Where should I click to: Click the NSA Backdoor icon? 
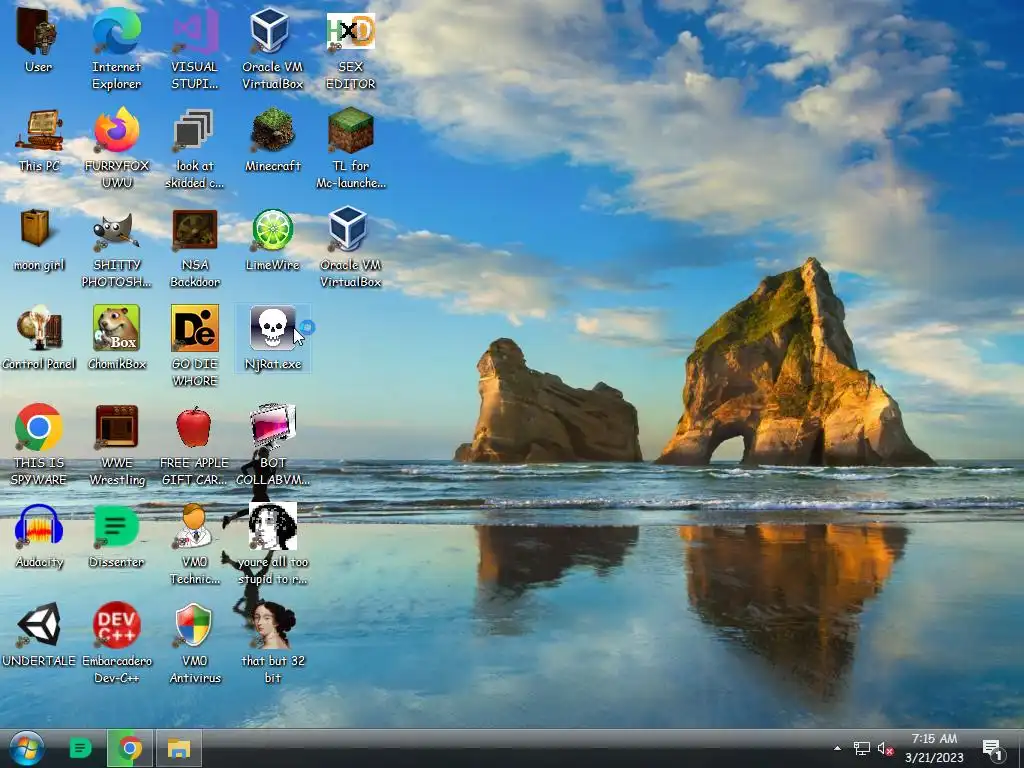pos(195,229)
